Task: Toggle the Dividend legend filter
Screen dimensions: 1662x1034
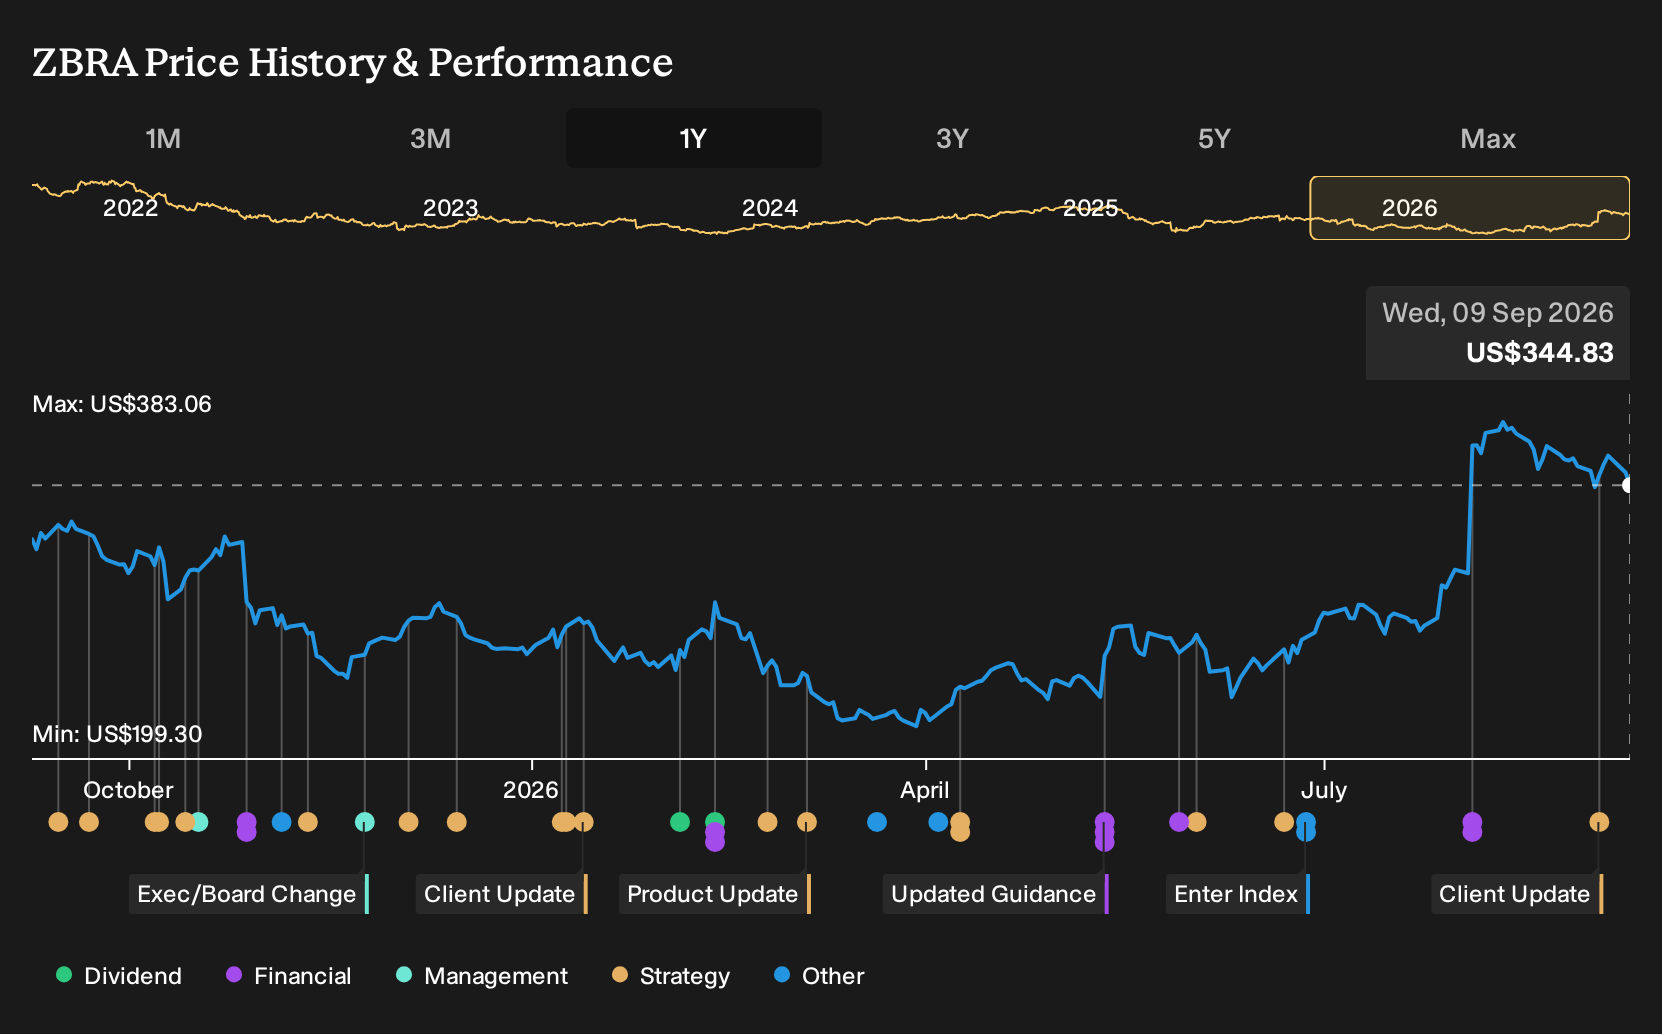Action: pyautogui.click(x=118, y=976)
